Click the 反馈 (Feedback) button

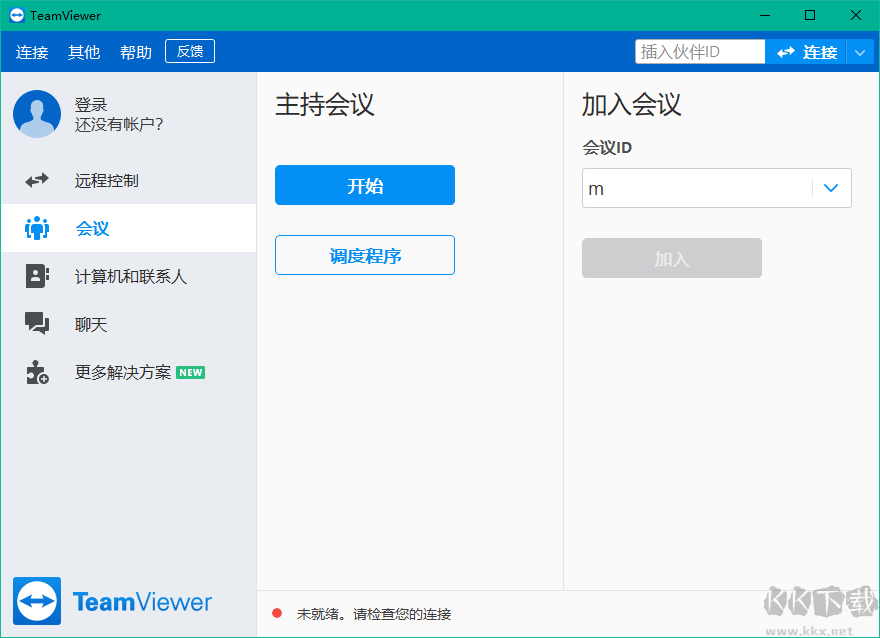click(x=189, y=50)
